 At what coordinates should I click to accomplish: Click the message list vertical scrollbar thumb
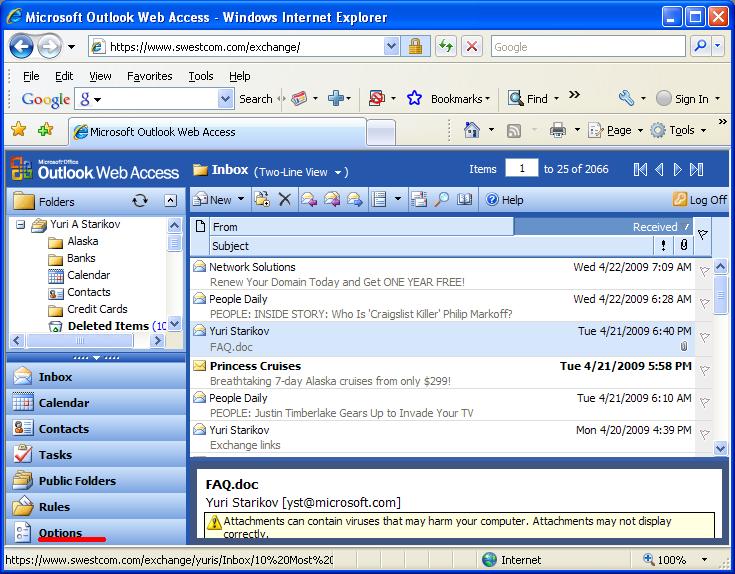(720, 295)
